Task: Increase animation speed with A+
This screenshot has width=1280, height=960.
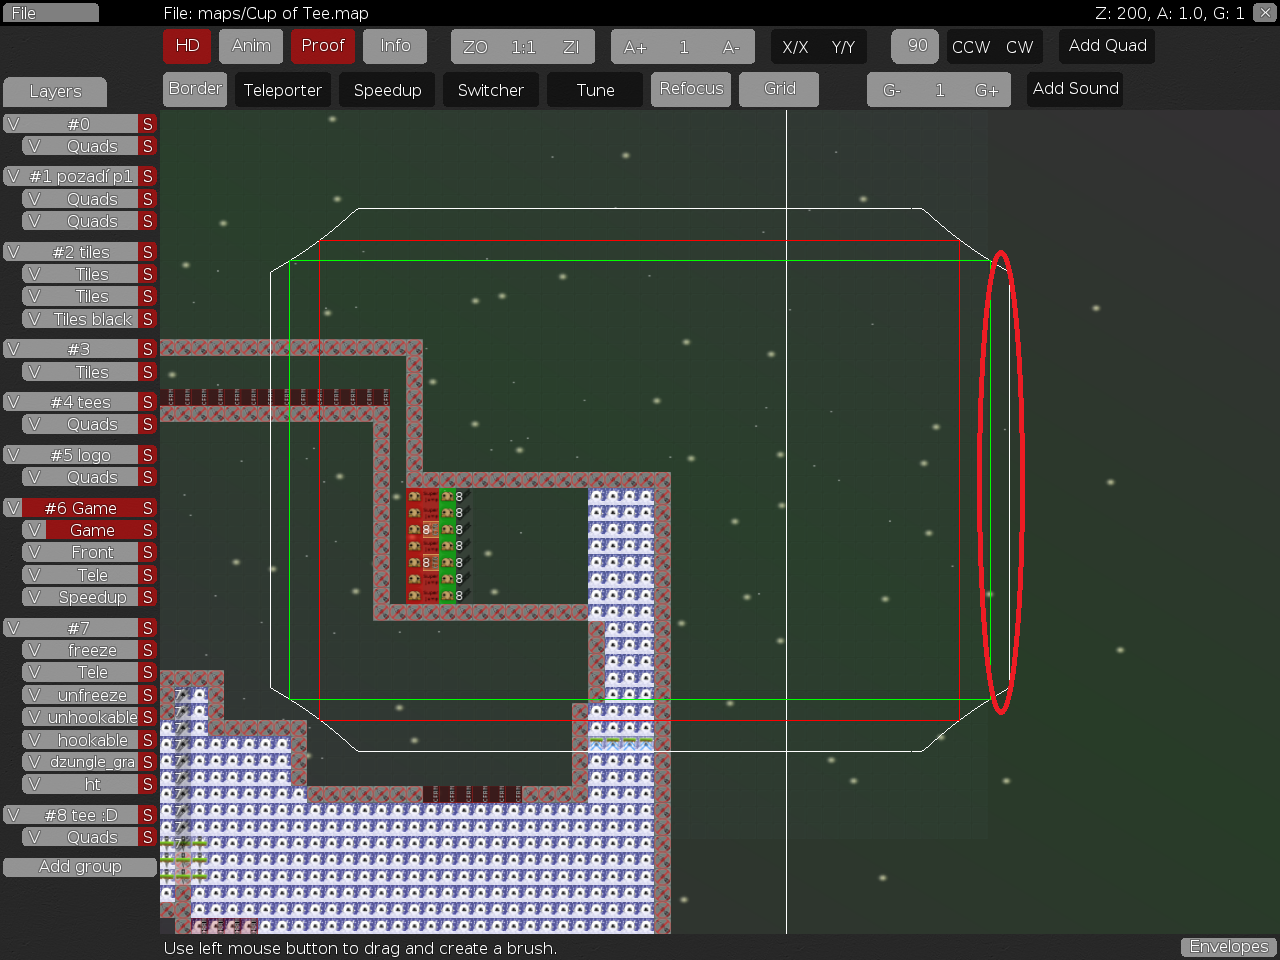Action: click(635, 47)
